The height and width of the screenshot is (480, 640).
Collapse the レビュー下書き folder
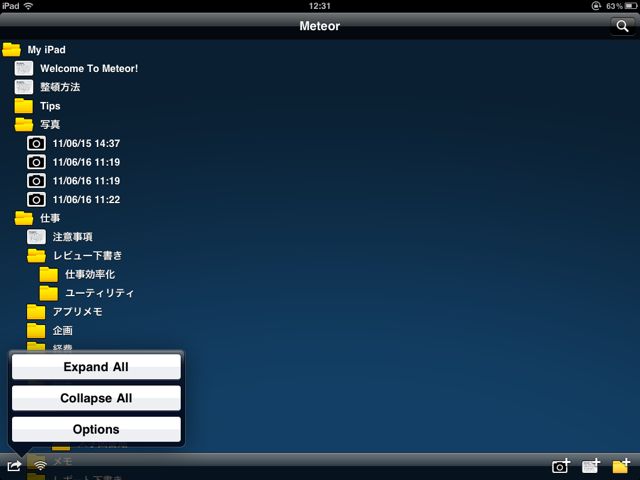(x=36, y=256)
